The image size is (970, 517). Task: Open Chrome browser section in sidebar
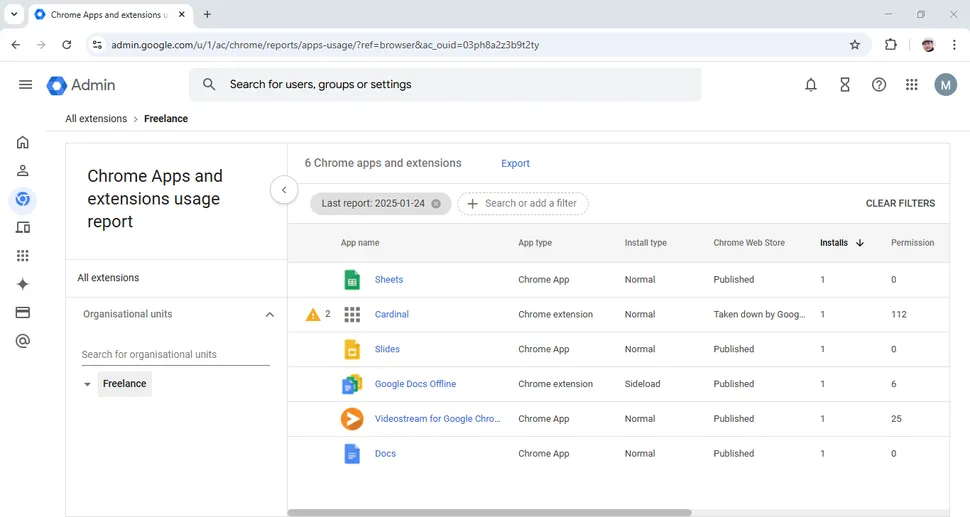click(x=23, y=199)
